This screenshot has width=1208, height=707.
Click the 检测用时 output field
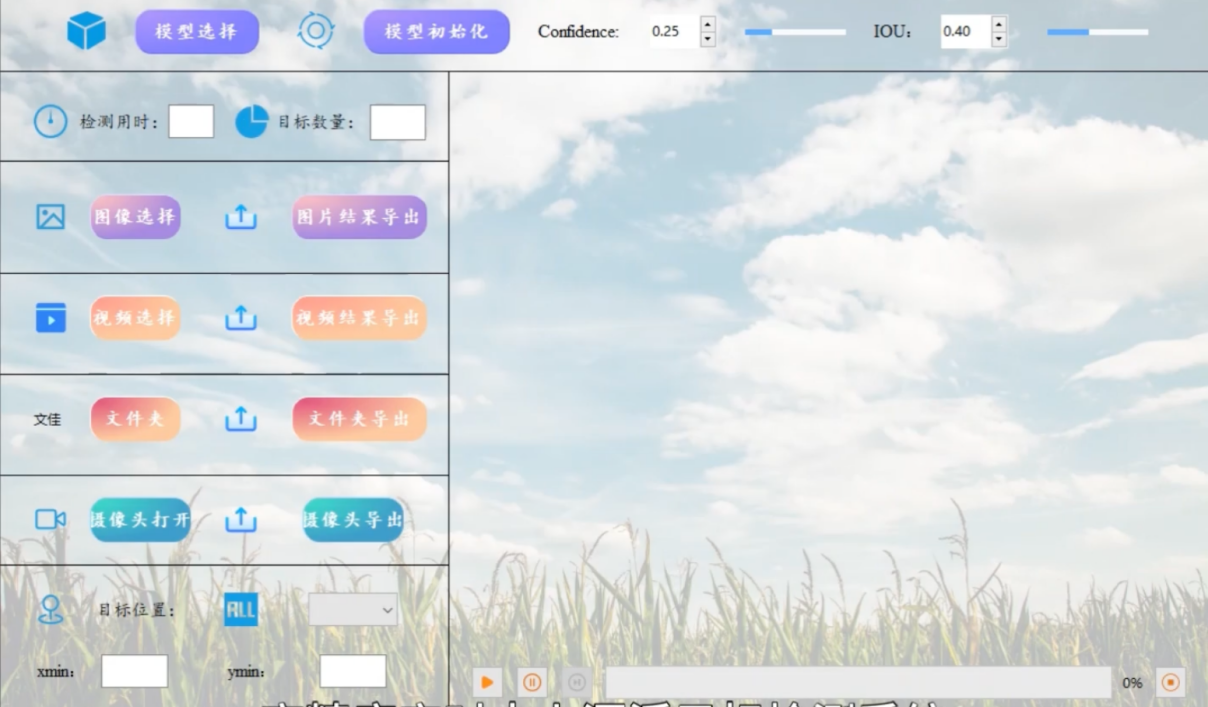pos(191,121)
